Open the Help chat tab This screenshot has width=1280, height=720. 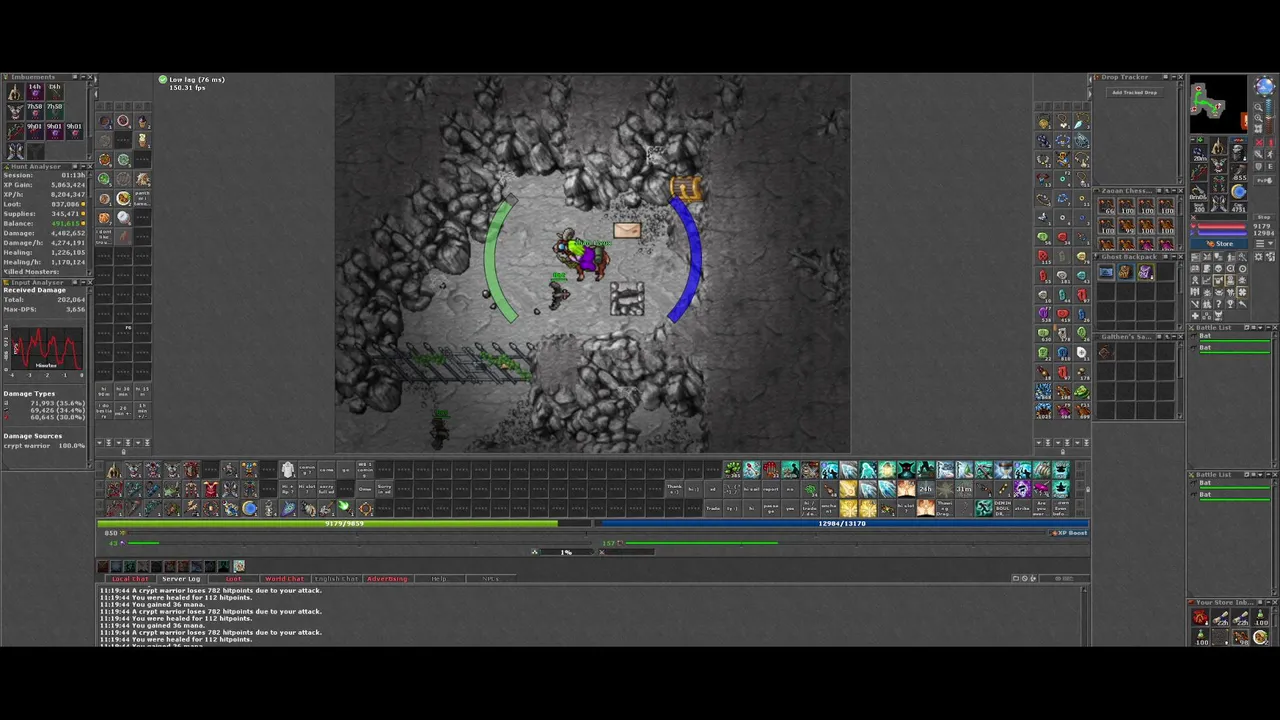pyautogui.click(x=439, y=579)
